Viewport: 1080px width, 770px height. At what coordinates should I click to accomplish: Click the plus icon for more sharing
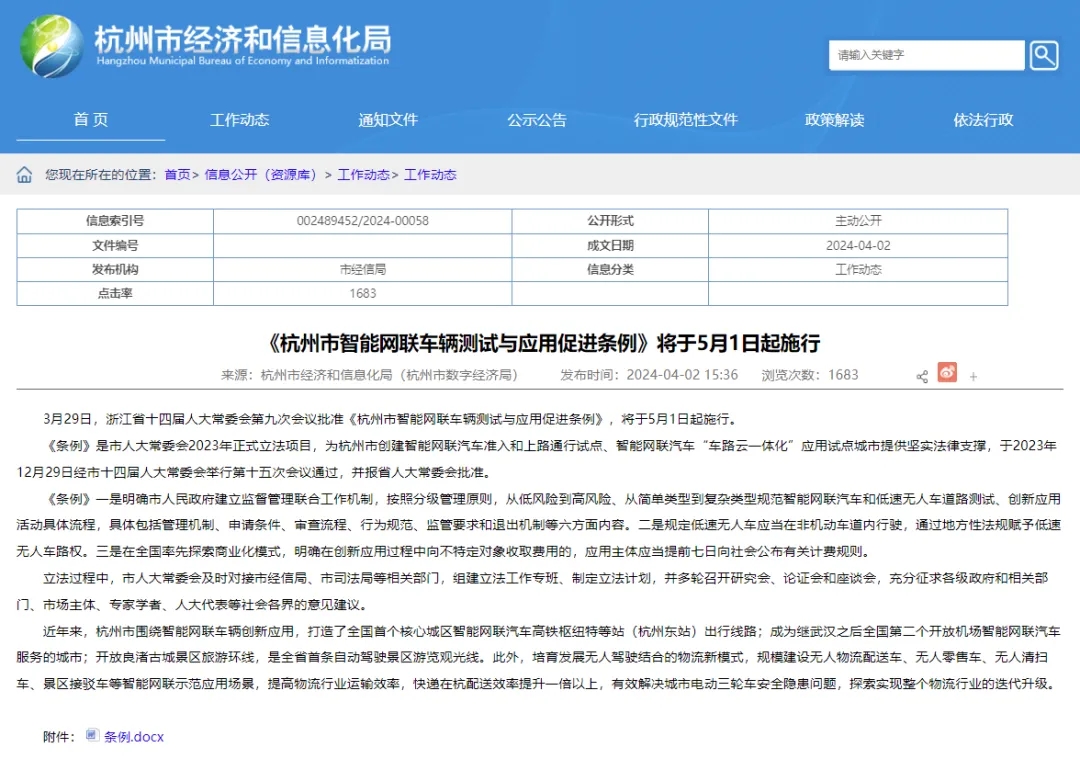973,376
